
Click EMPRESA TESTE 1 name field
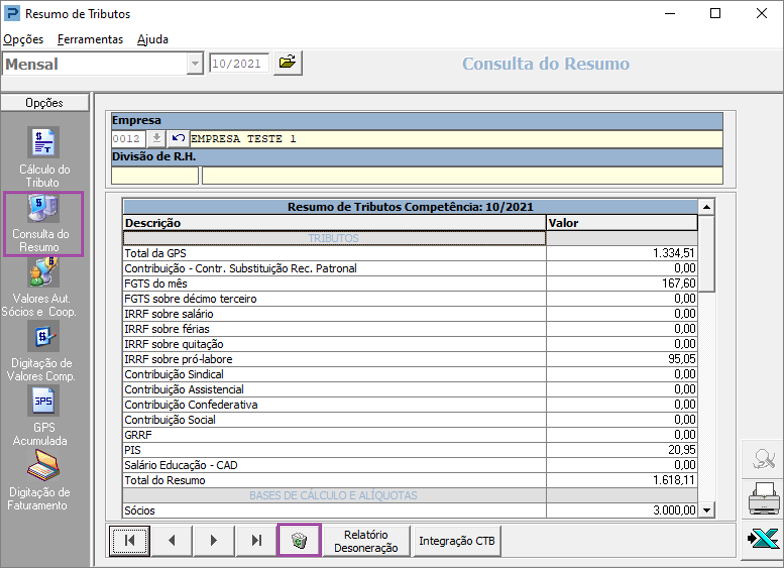click(456, 138)
